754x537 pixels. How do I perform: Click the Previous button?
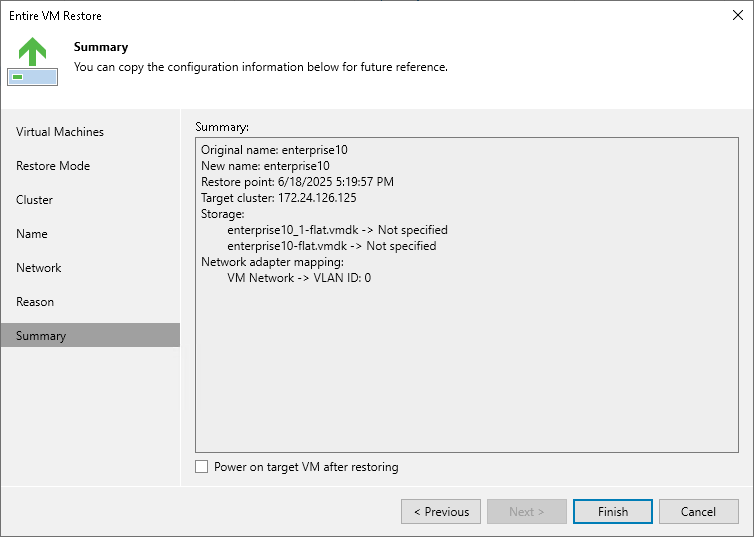(441, 512)
